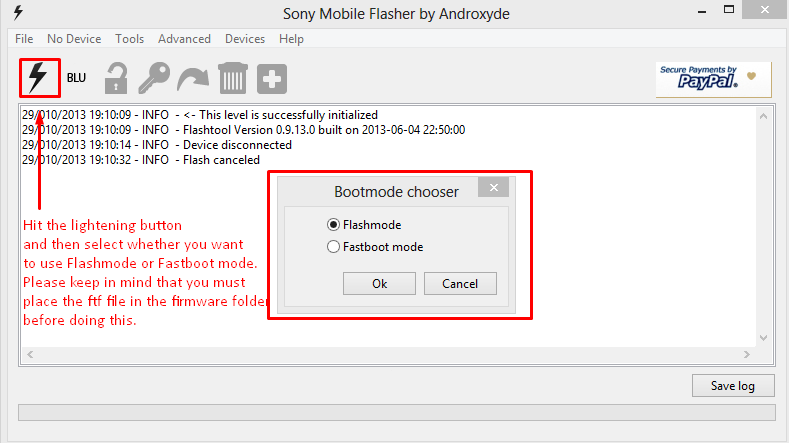Open the Help menu
789x443 pixels.
[x=291, y=39]
